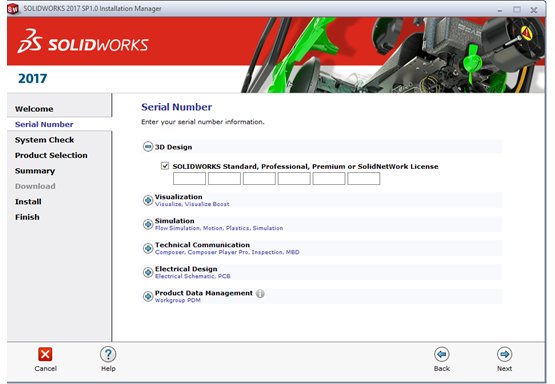Uncheck the SOLIDWORKS Standard, Professional, Premium license checkbox
The height and width of the screenshot is (384, 555).
point(165,166)
